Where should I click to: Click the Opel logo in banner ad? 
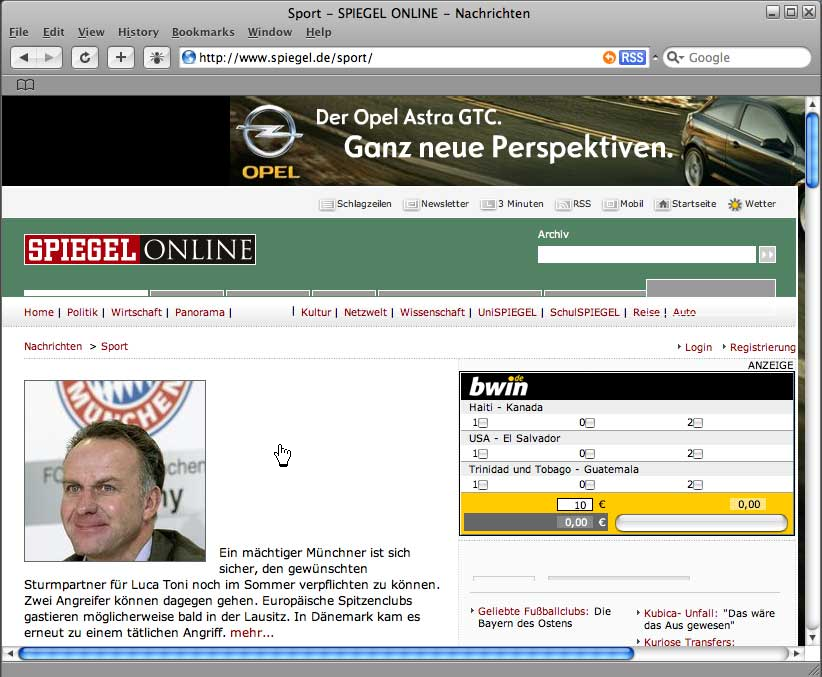(x=270, y=142)
